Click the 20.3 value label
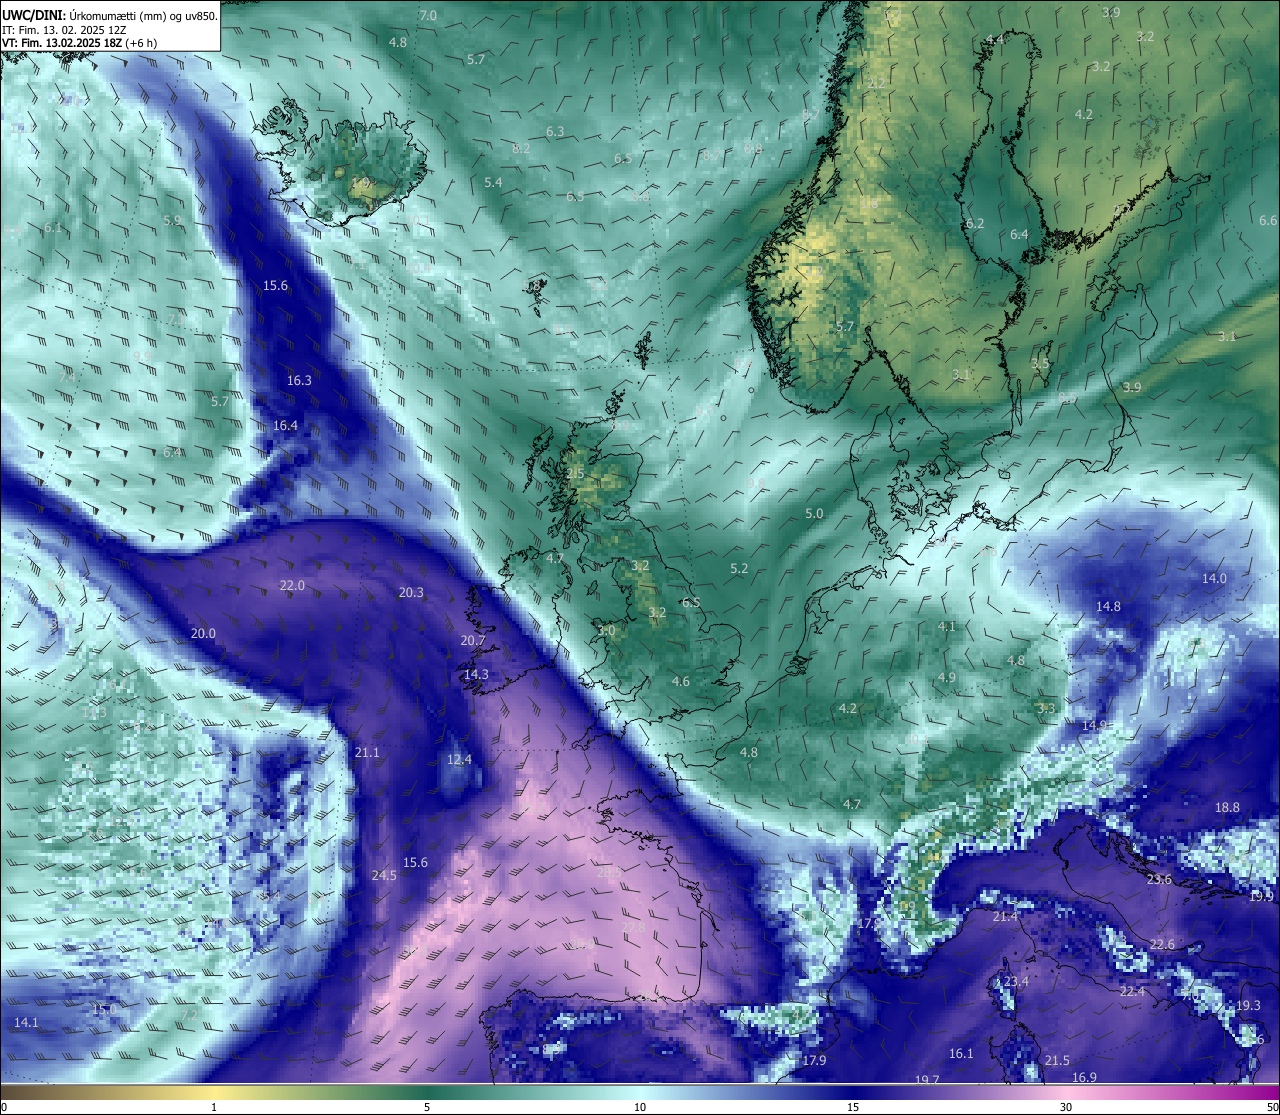Image resolution: width=1280 pixels, height=1115 pixels. (x=411, y=592)
